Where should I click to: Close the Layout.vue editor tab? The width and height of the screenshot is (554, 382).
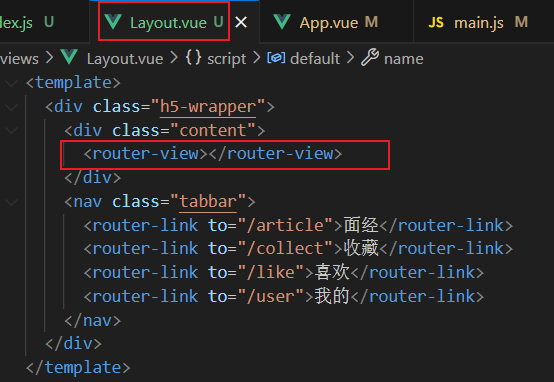pyautogui.click(x=241, y=23)
